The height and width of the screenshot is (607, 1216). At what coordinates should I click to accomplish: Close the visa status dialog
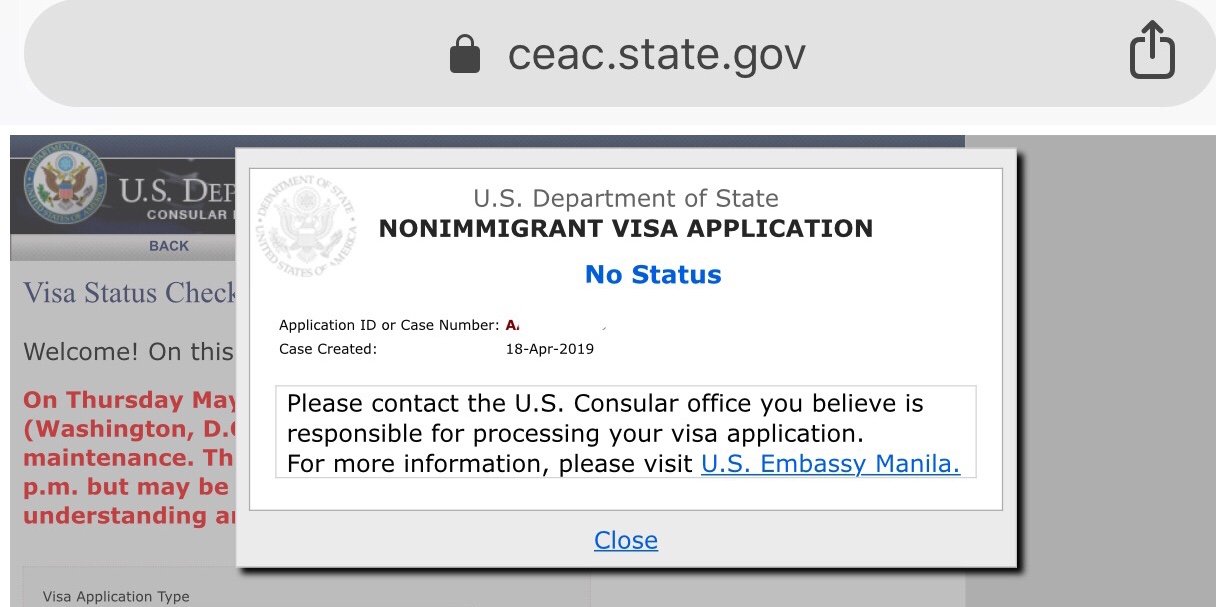625,540
